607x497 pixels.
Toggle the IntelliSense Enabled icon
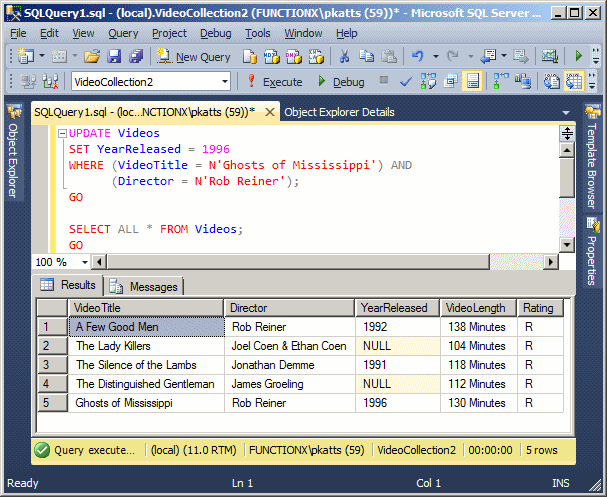473,82
